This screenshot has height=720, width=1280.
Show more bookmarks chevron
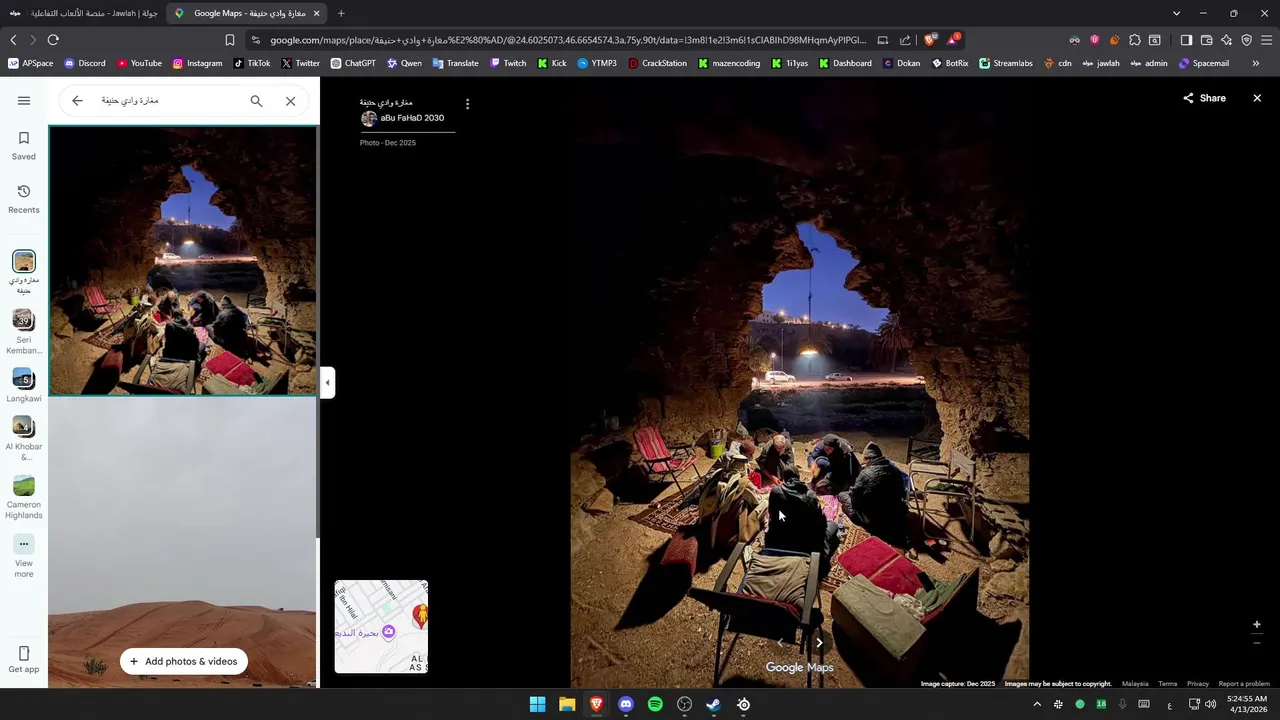[x=1256, y=63]
